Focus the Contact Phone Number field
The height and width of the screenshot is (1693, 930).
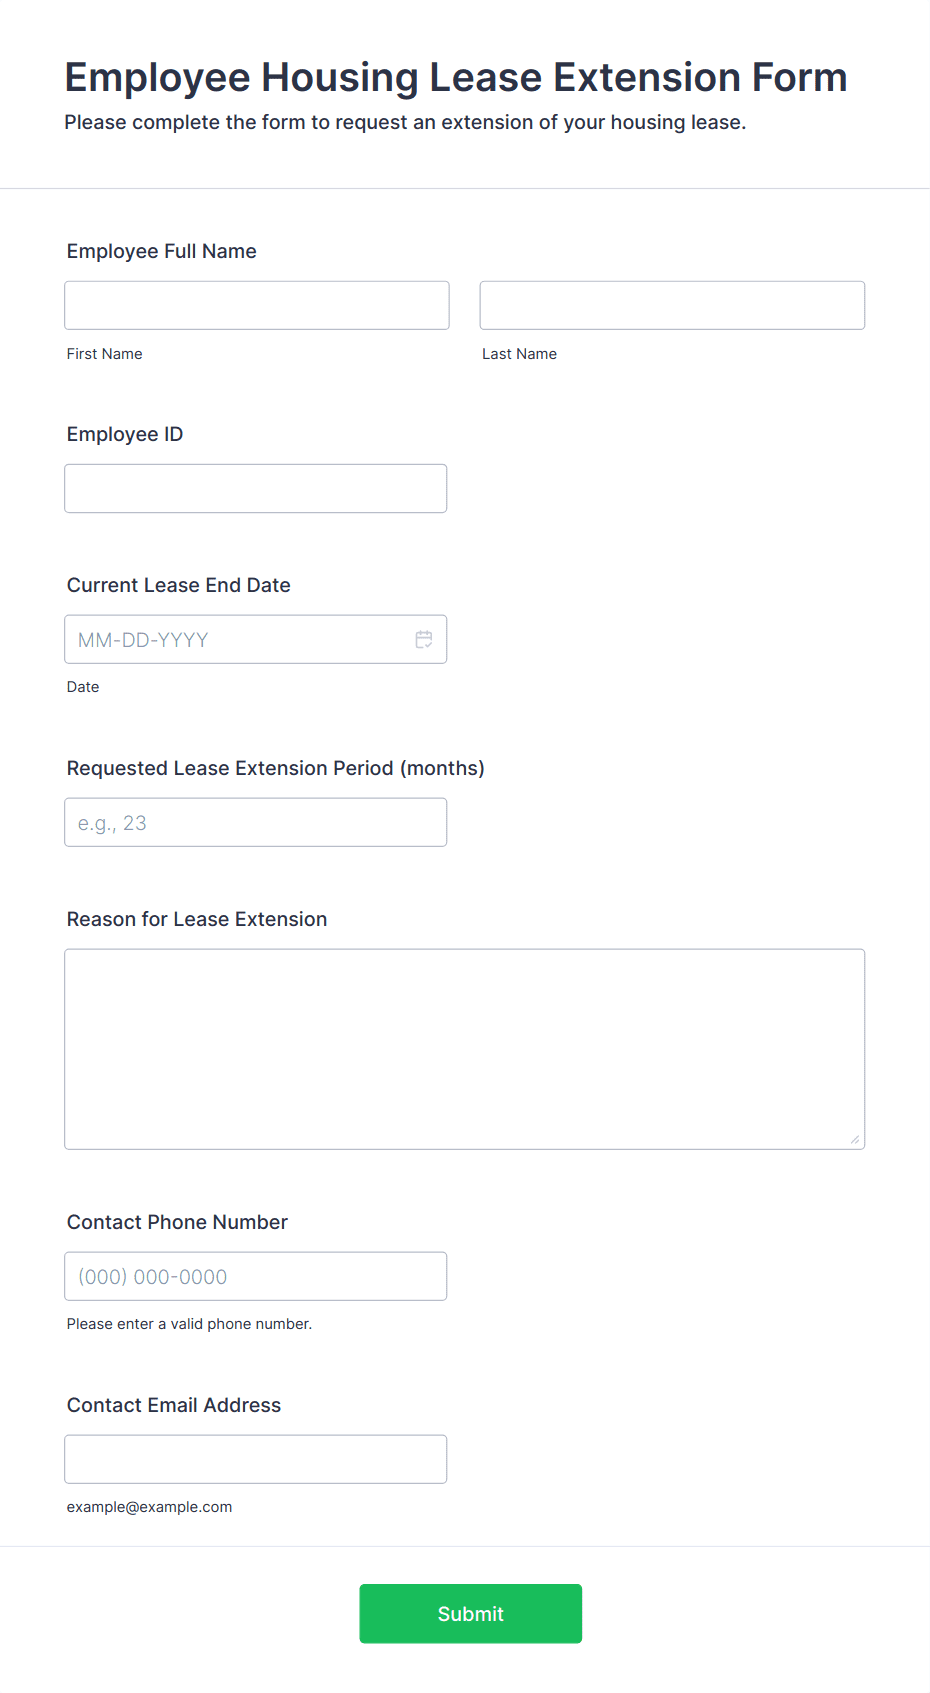[256, 1276]
